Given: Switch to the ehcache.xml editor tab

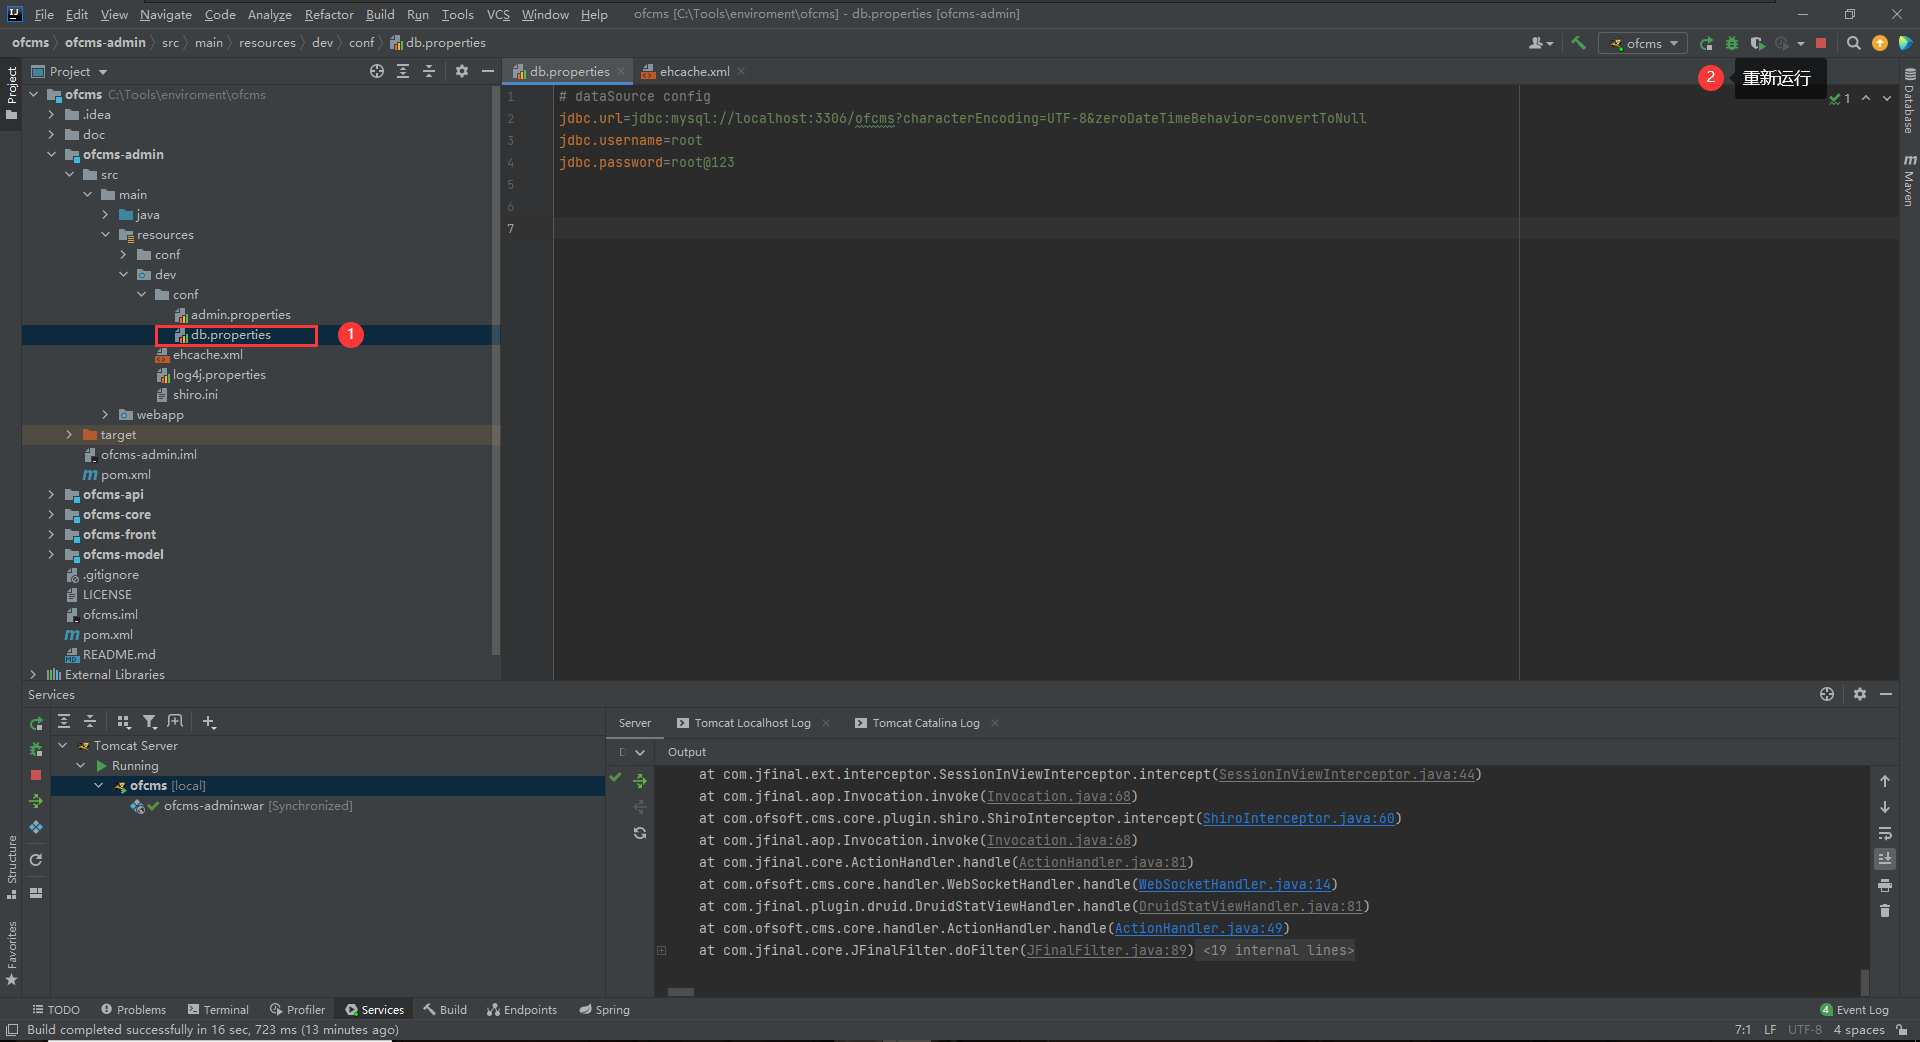Looking at the screenshot, I should click(x=694, y=71).
